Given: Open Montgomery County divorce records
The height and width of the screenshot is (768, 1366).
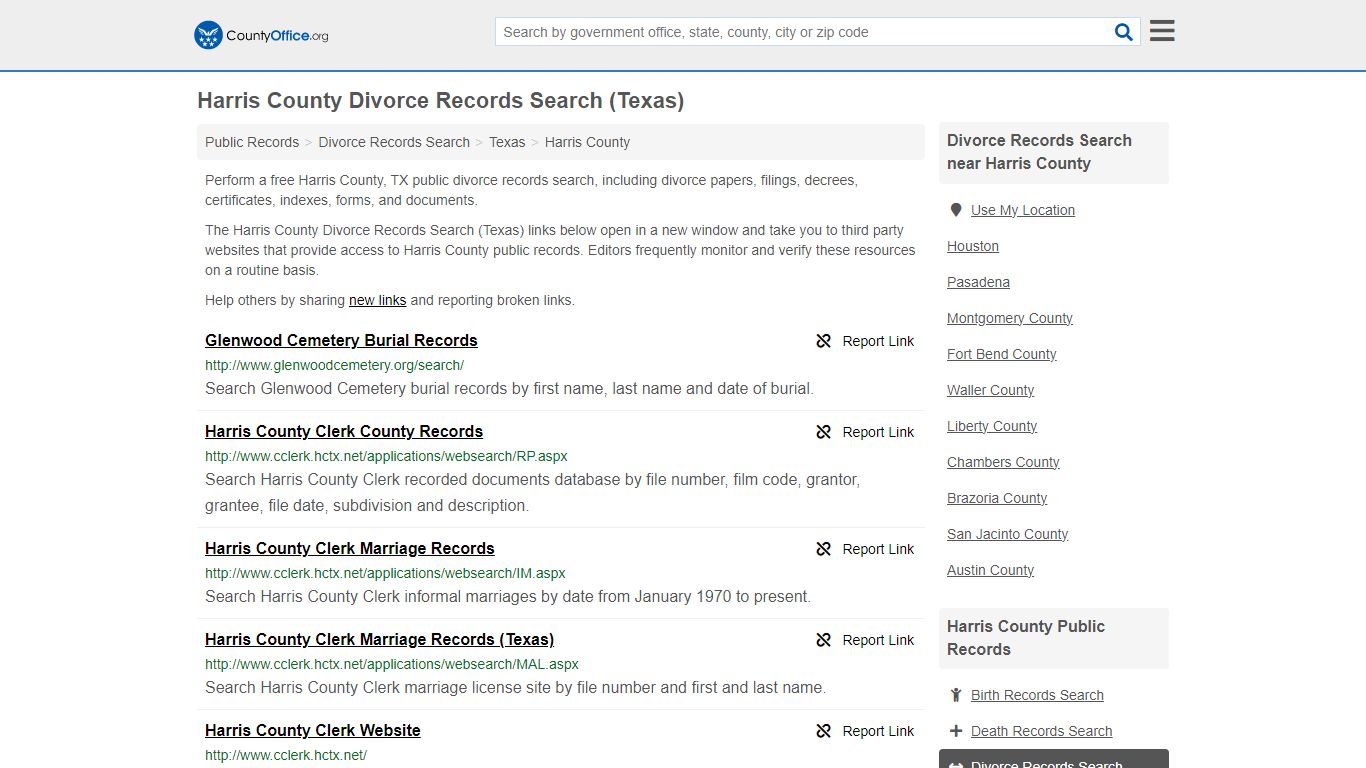Looking at the screenshot, I should (x=1010, y=318).
